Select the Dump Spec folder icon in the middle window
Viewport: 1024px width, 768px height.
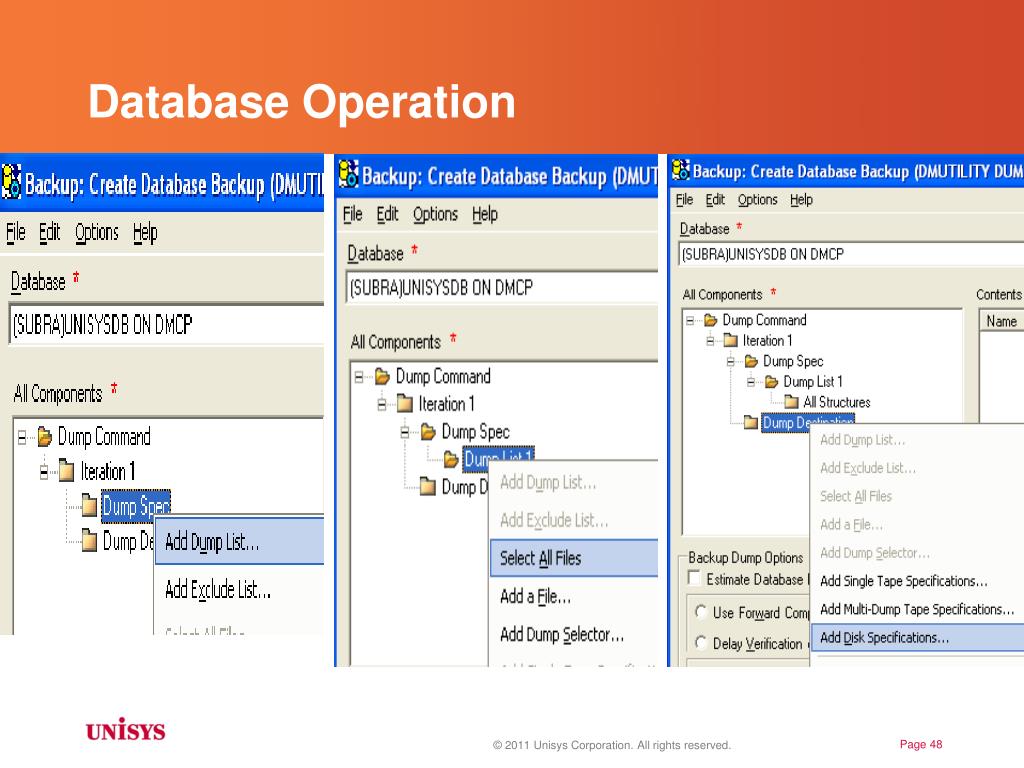click(428, 432)
